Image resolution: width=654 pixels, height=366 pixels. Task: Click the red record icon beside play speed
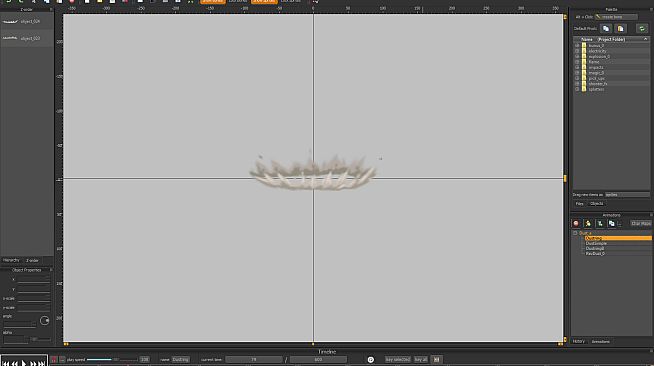[x=54, y=359]
